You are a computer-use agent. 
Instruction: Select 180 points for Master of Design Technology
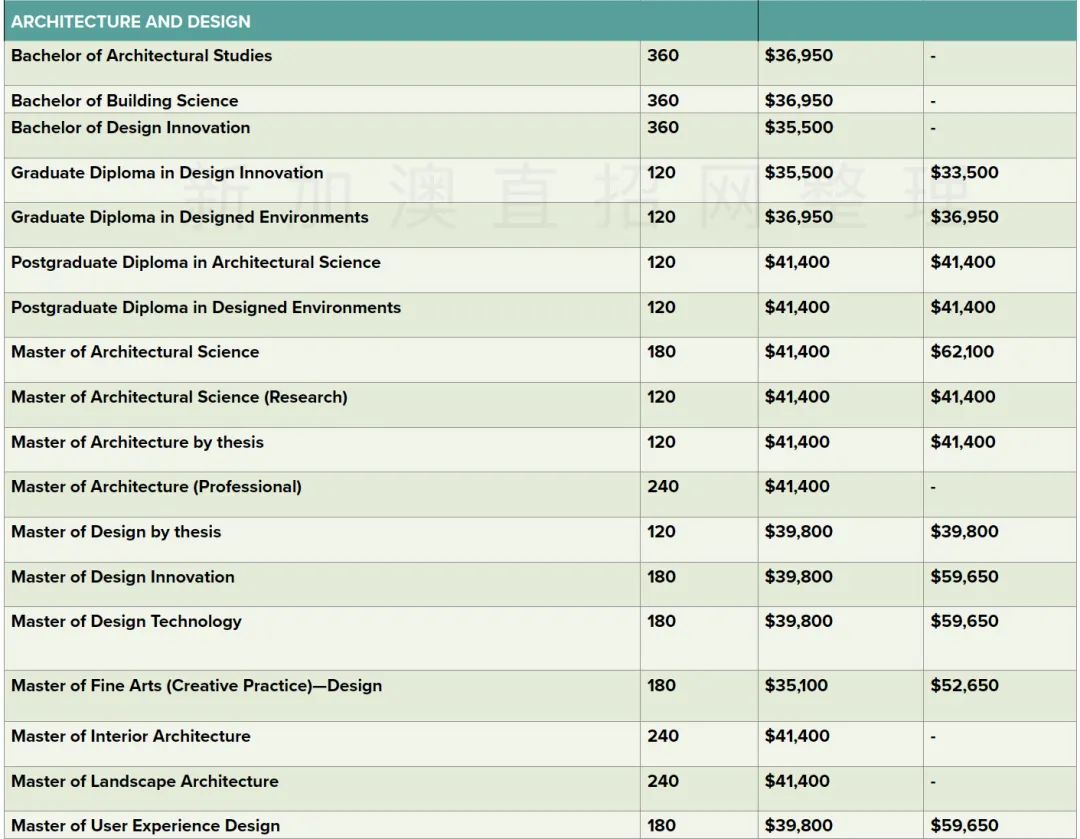[x=661, y=621]
